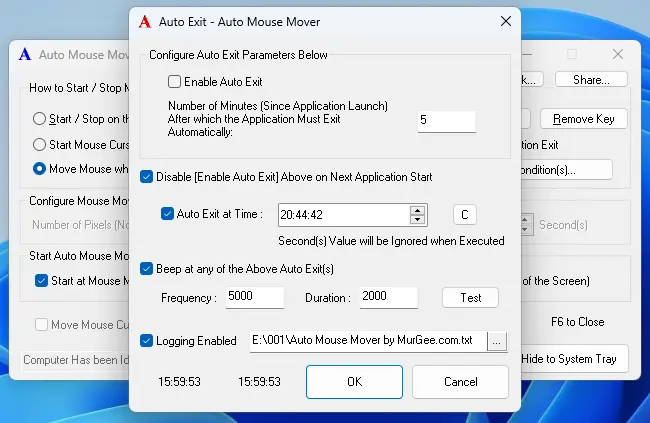Click the Duration field showing 2000
The width and height of the screenshot is (650, 423).
(x=388, y=297)
